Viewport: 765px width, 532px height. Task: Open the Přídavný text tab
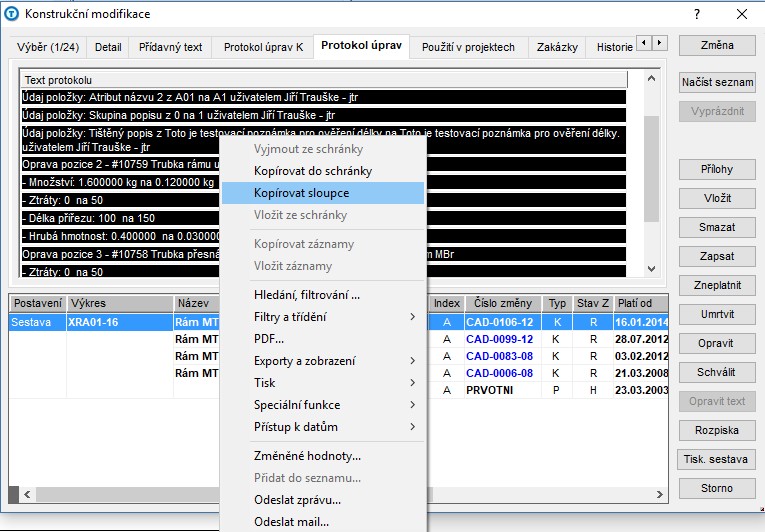pyautogui.click(x=170, y=47)
